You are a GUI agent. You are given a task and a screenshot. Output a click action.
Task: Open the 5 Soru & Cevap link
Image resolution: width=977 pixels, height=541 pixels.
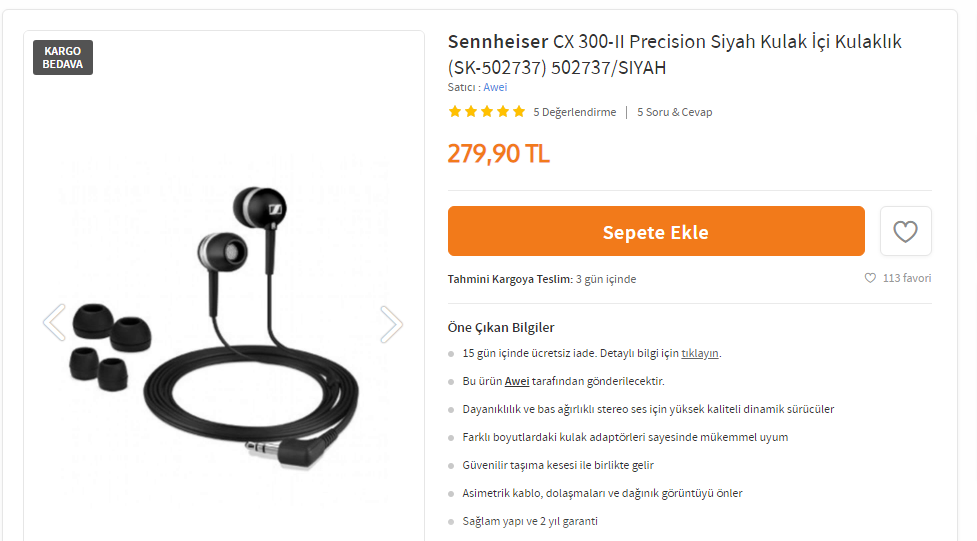[674, 112]
